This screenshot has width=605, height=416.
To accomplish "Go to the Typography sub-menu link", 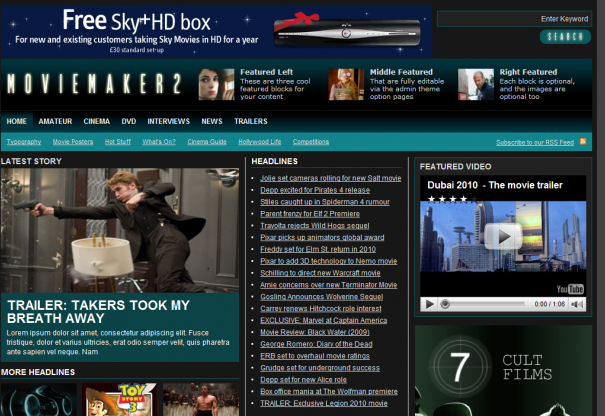I will (x=24, y=142).
